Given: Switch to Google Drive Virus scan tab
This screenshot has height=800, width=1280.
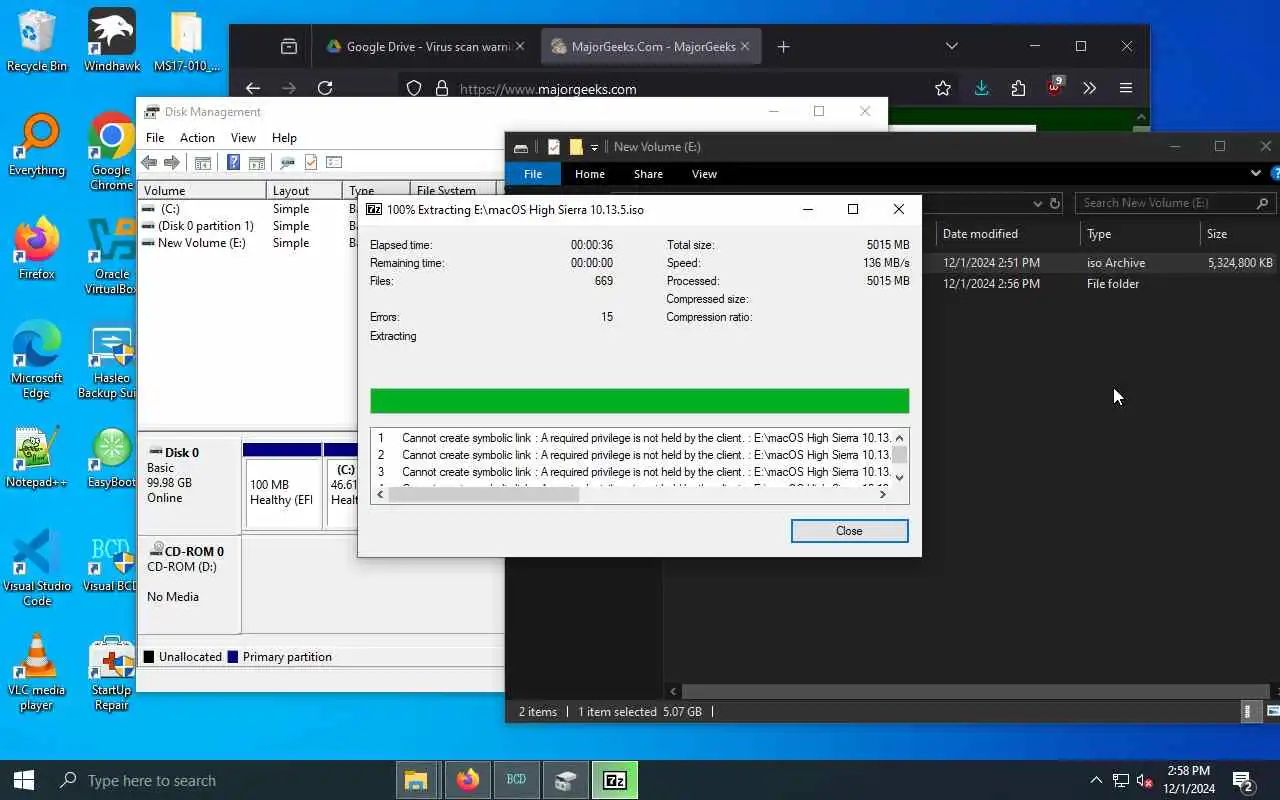Looking at the screenshot, I should [x=428, y=46].
